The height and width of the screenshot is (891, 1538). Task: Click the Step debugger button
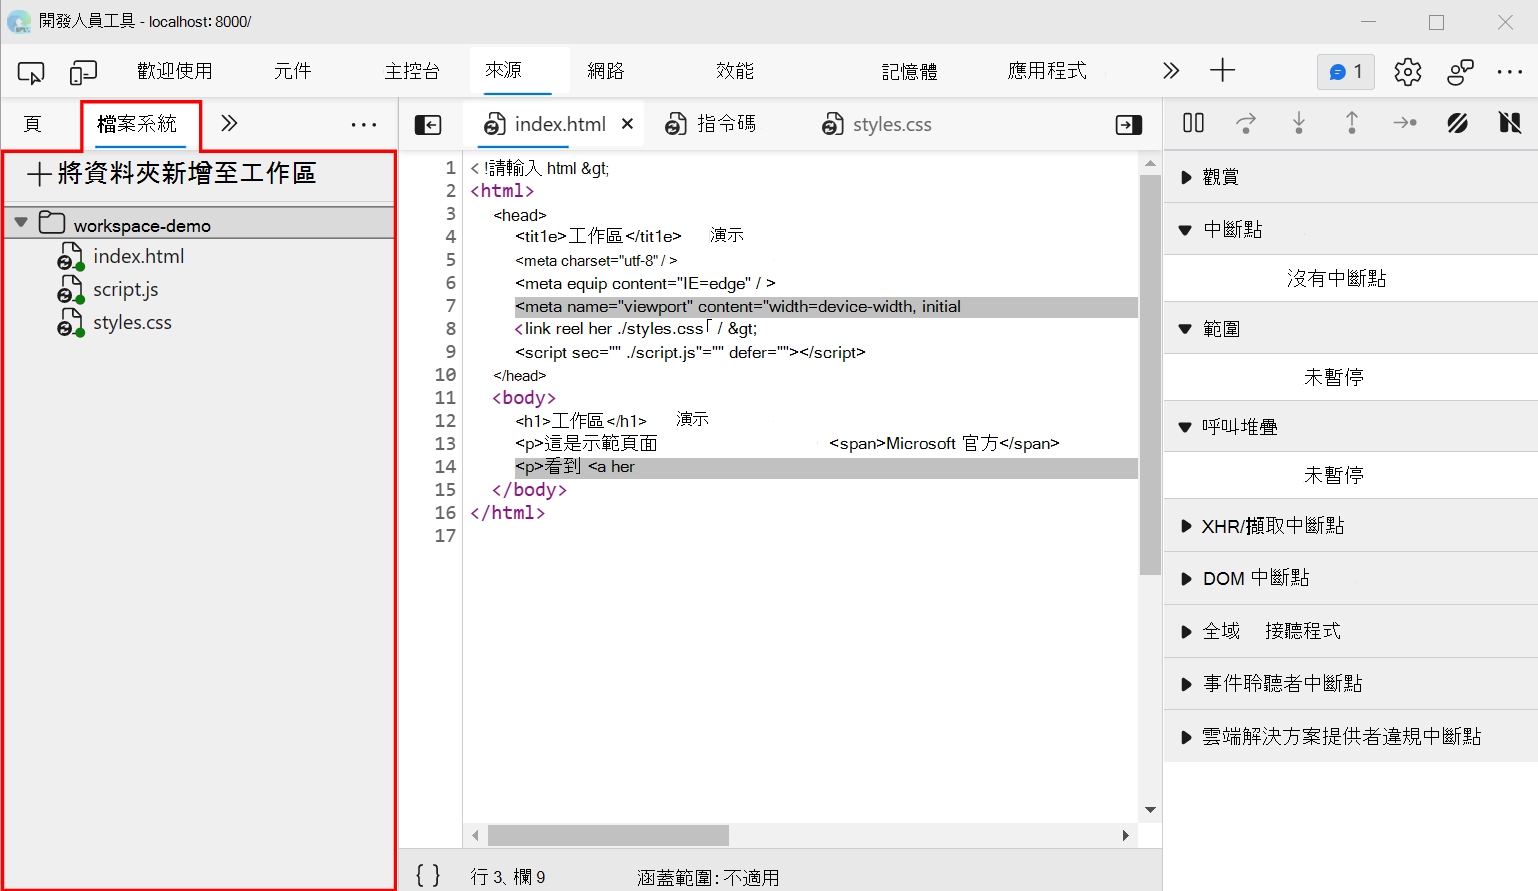[x=1405, y=123]
